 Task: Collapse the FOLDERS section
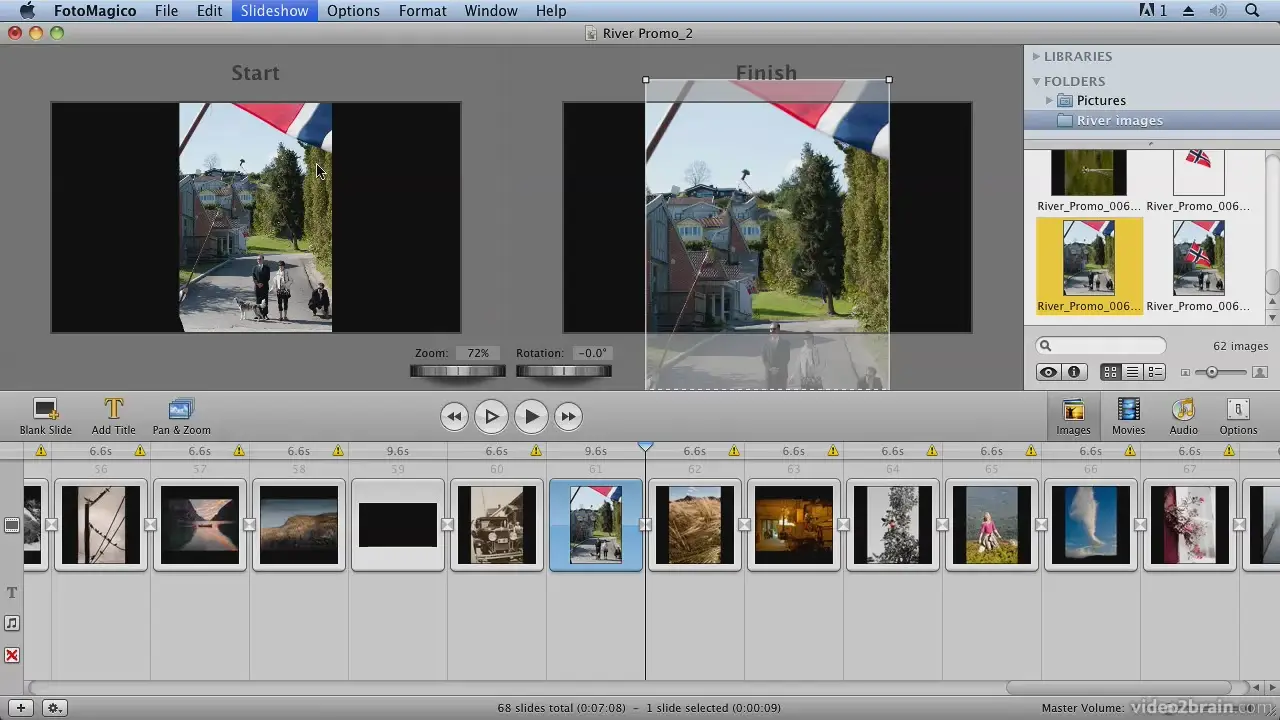(x=1037, y=81)
